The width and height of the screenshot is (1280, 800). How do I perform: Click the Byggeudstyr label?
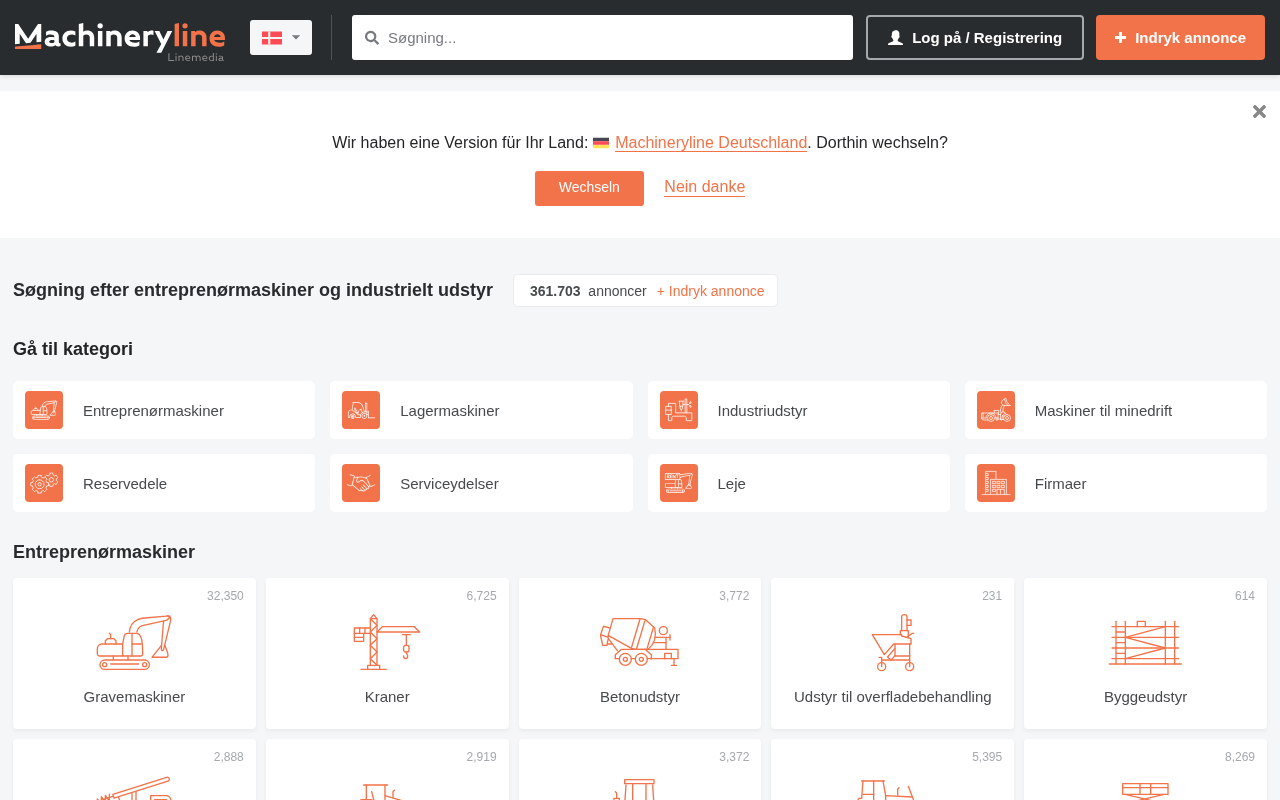(1145, 697)
